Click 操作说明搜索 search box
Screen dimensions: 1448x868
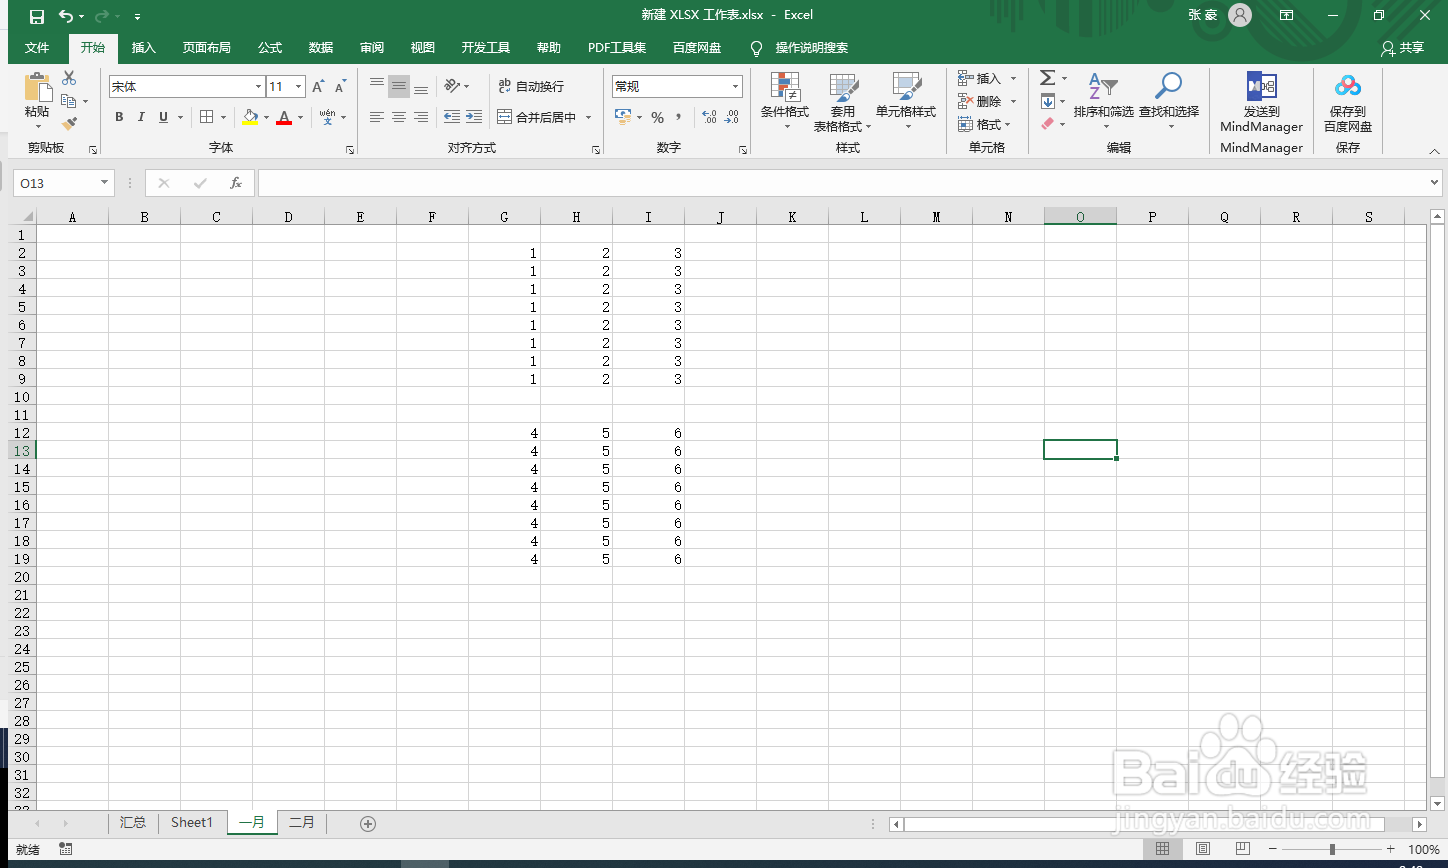coord(811,47)
